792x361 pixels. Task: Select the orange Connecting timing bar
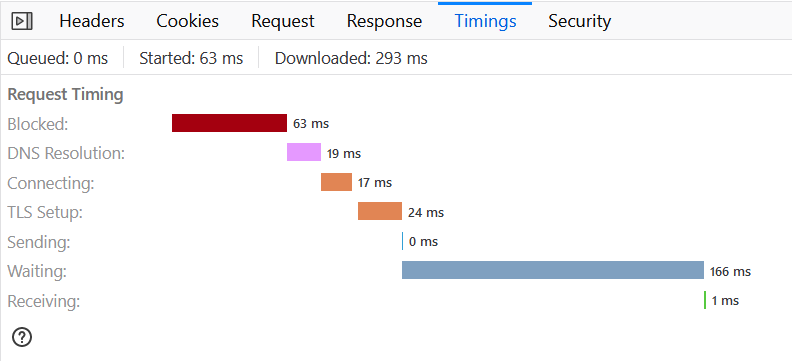[x=336, y=182]
